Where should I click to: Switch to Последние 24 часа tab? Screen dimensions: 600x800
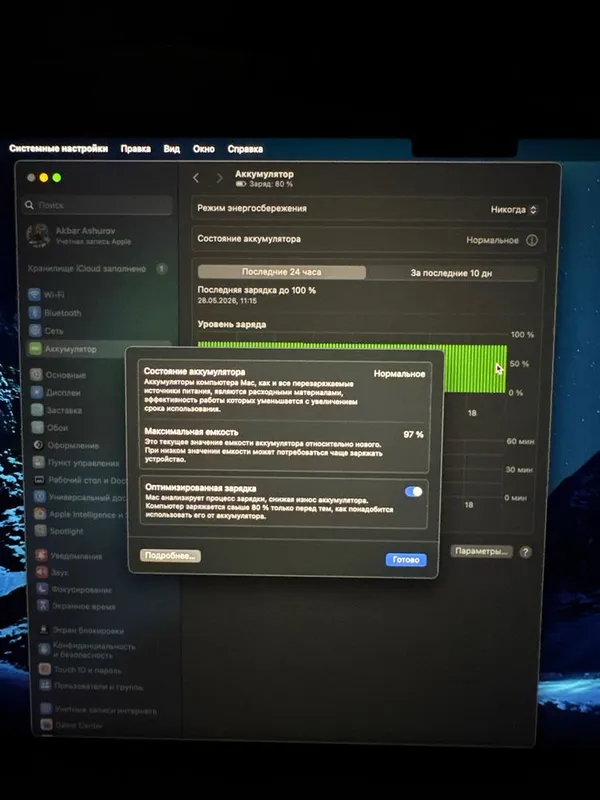(x=282, y=272)
